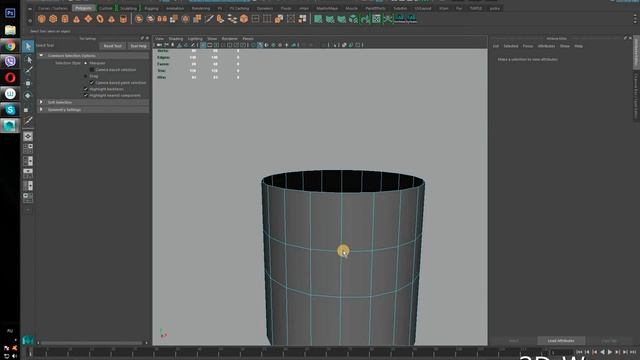Open Viber from the taskbar
The image size is (640, 360).
(10, 61)
